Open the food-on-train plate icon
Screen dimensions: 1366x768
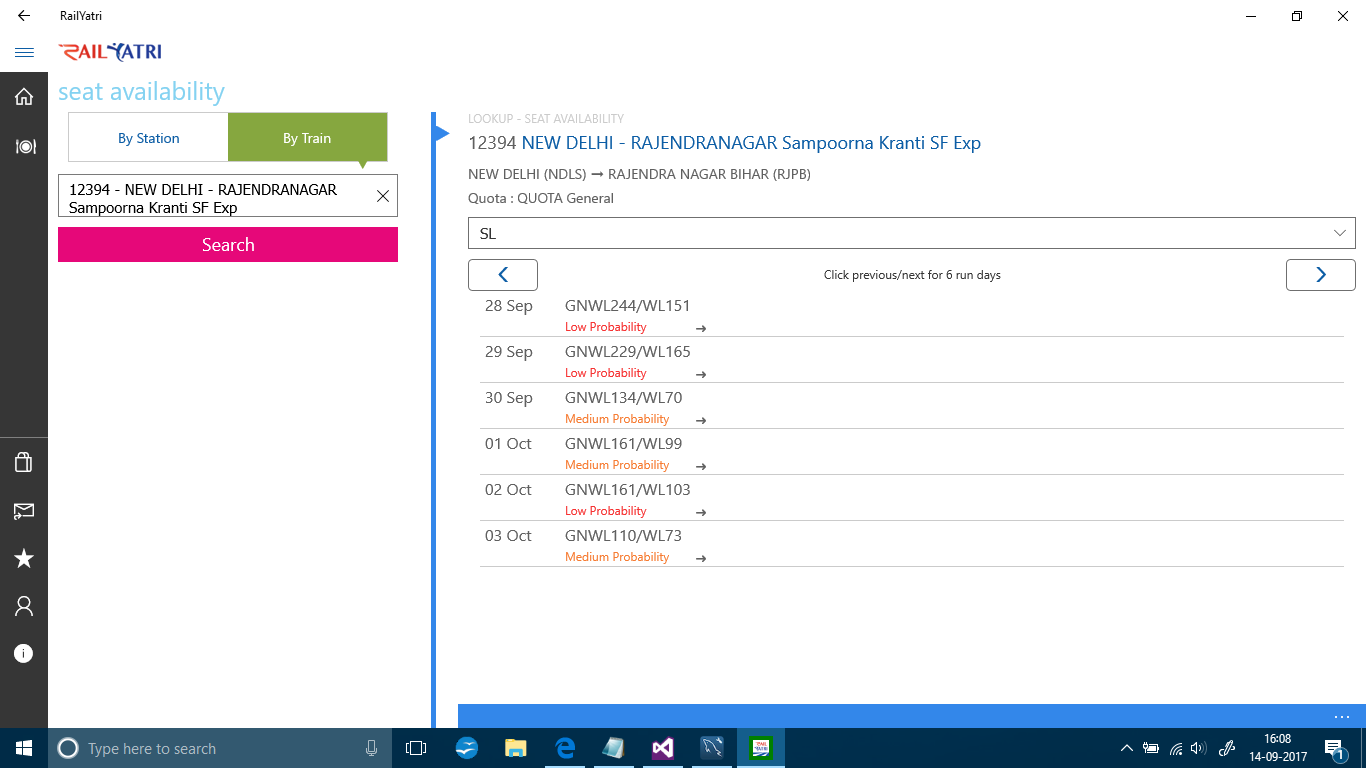24,146
